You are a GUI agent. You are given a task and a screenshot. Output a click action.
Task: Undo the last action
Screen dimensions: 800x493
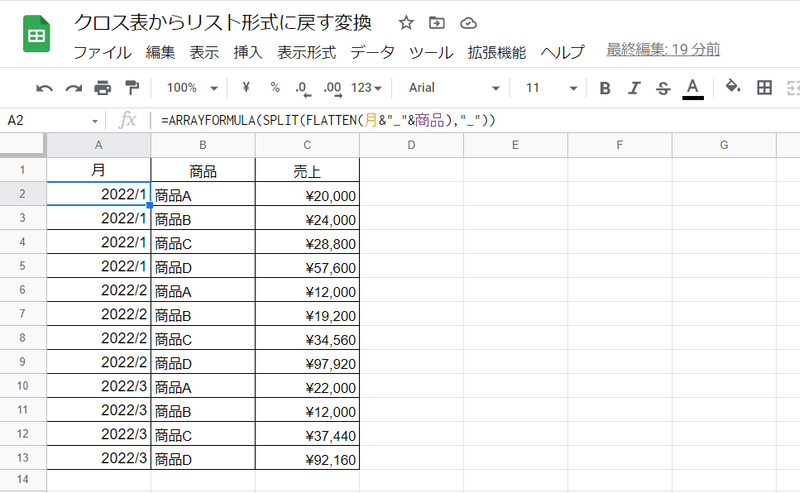pos(44,88)
